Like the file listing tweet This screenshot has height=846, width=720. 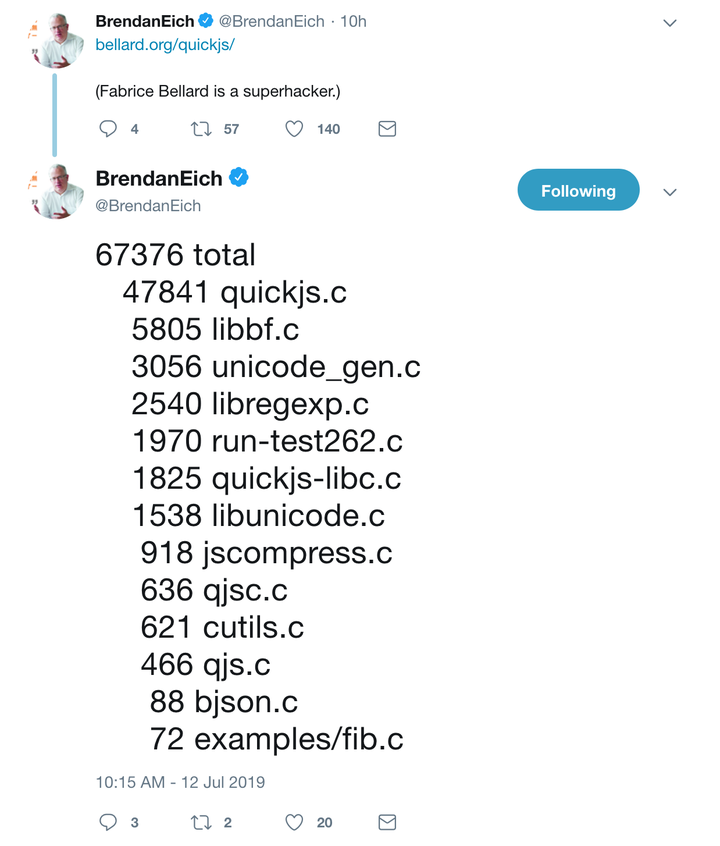pos(294,822)
